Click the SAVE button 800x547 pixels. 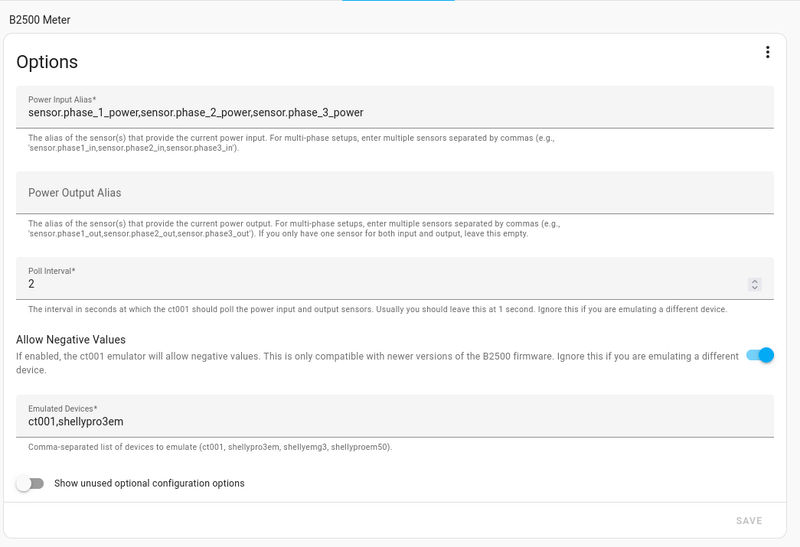pyautogui.click(x=748, y=520)
